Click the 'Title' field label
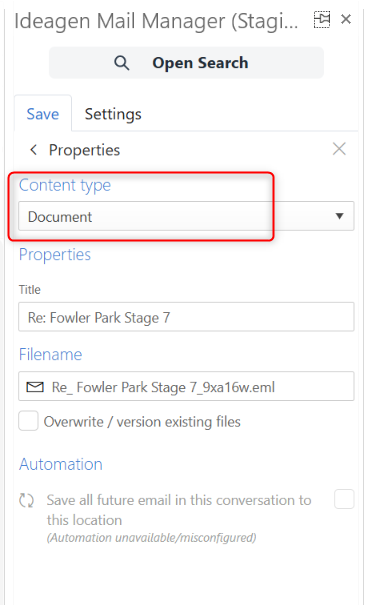366x605 pixels. coord(30,289)
